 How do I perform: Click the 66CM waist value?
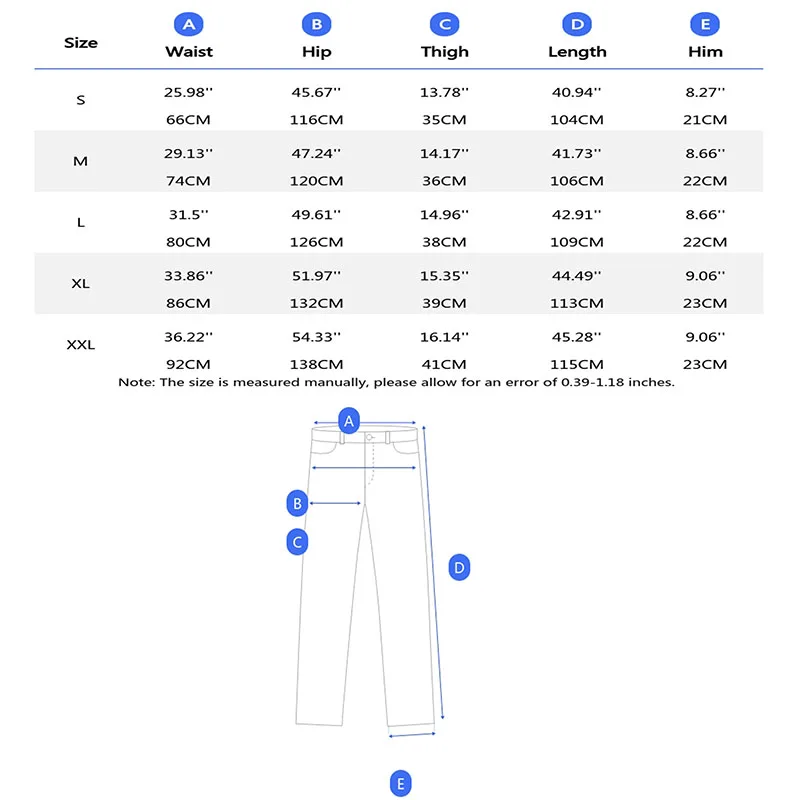(188, 120)
